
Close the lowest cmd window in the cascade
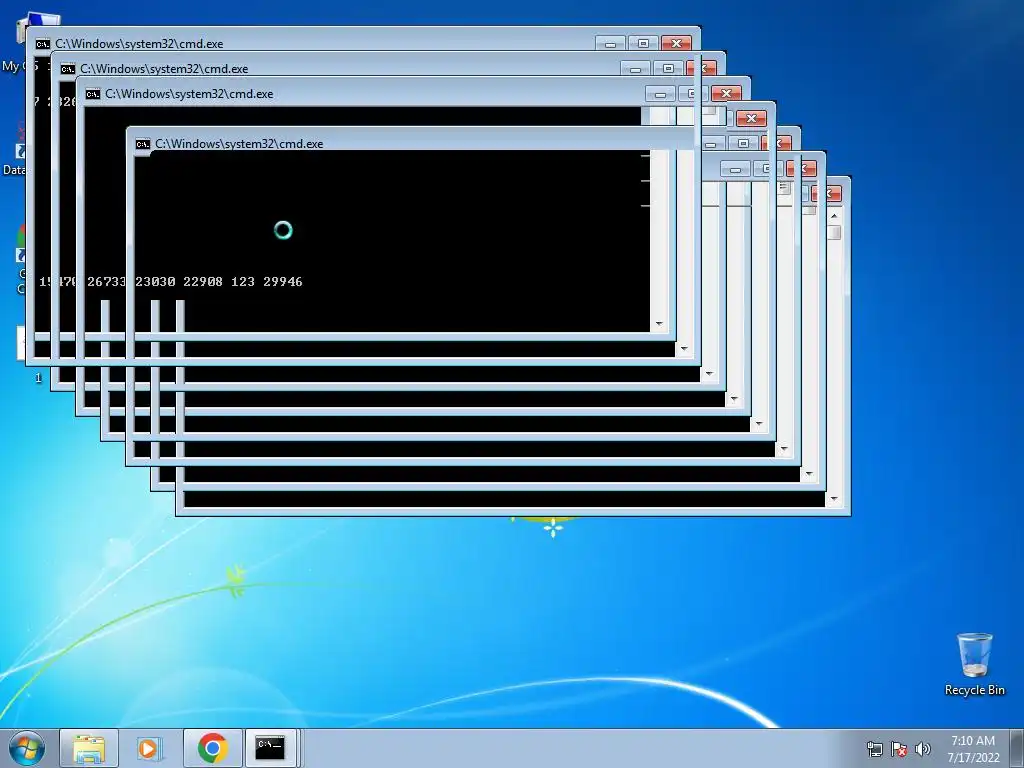pyautogui.click(x=832, y=193)
